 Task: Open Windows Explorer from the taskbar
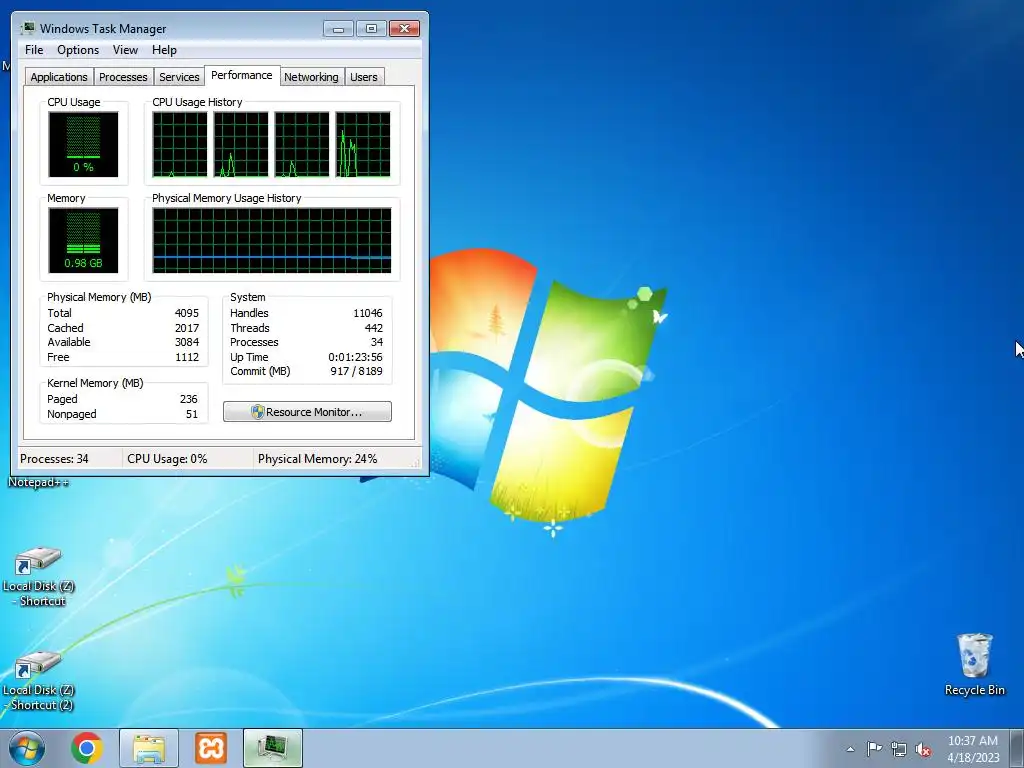point(148,748)
